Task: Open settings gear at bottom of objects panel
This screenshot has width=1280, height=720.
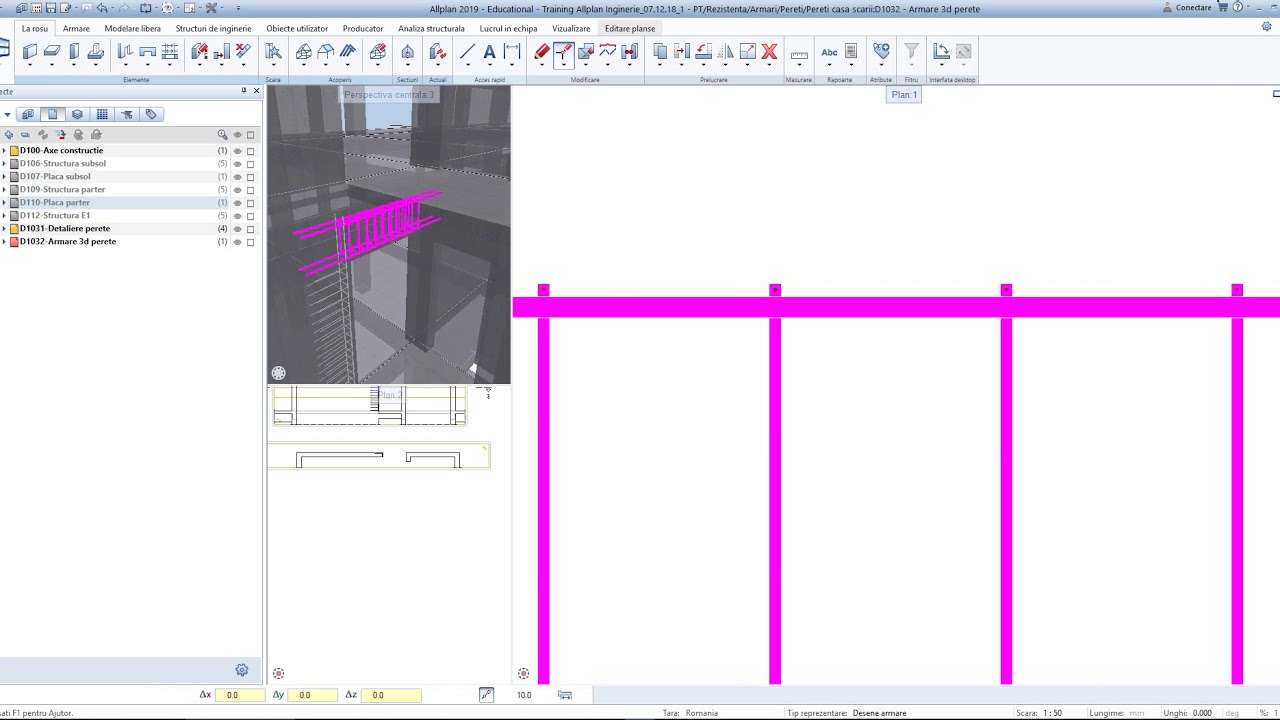Action: coord(242,670)
